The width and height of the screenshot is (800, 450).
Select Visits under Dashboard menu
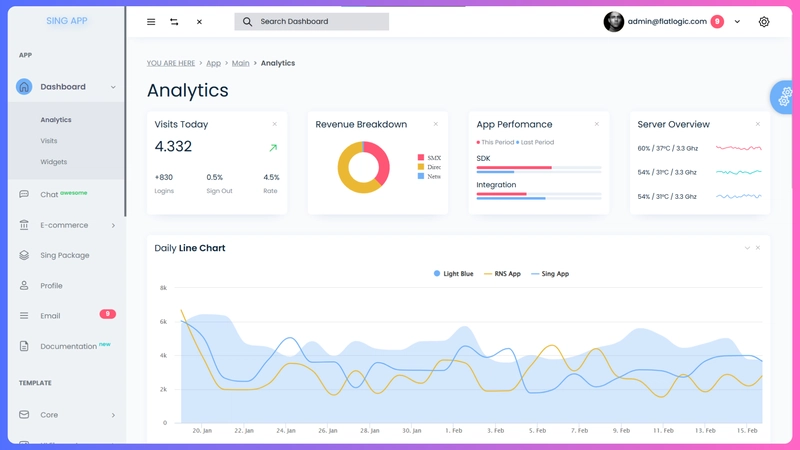click(49, 141)
